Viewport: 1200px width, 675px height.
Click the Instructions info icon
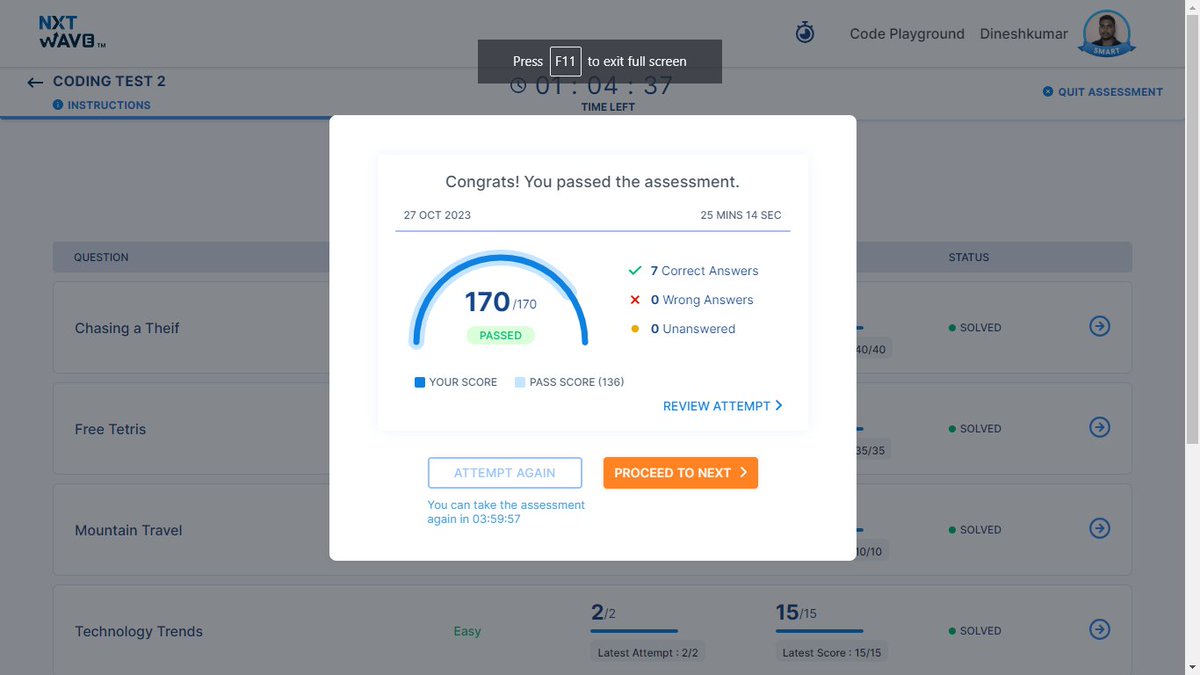[x=58, y=105]
